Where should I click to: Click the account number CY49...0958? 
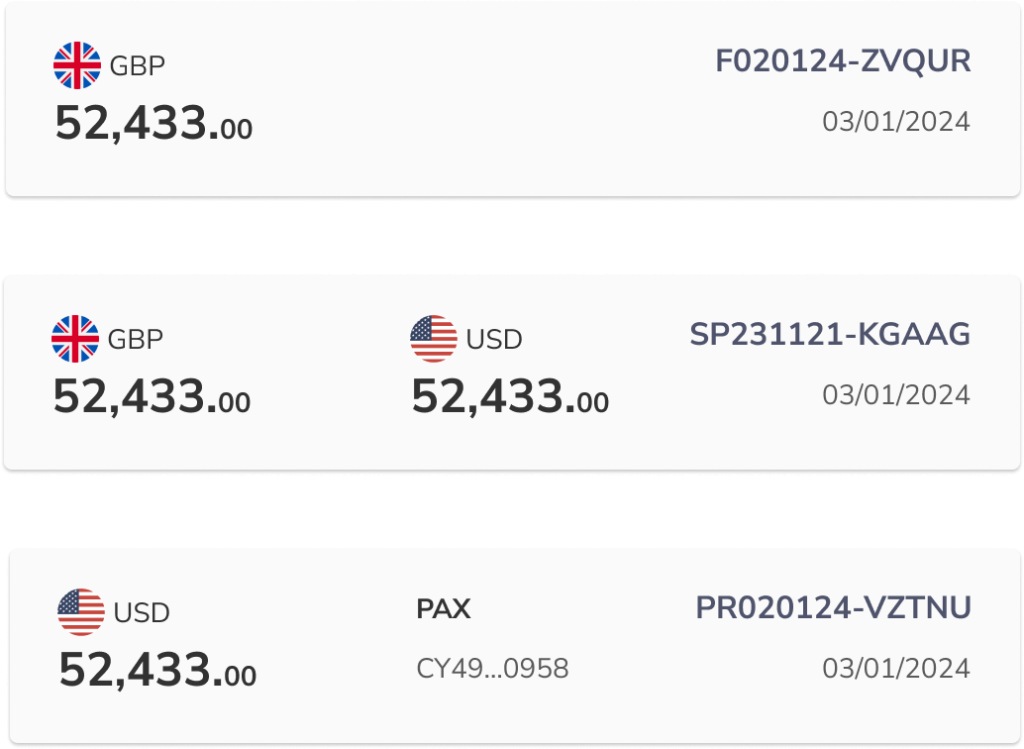coord(492,667)
